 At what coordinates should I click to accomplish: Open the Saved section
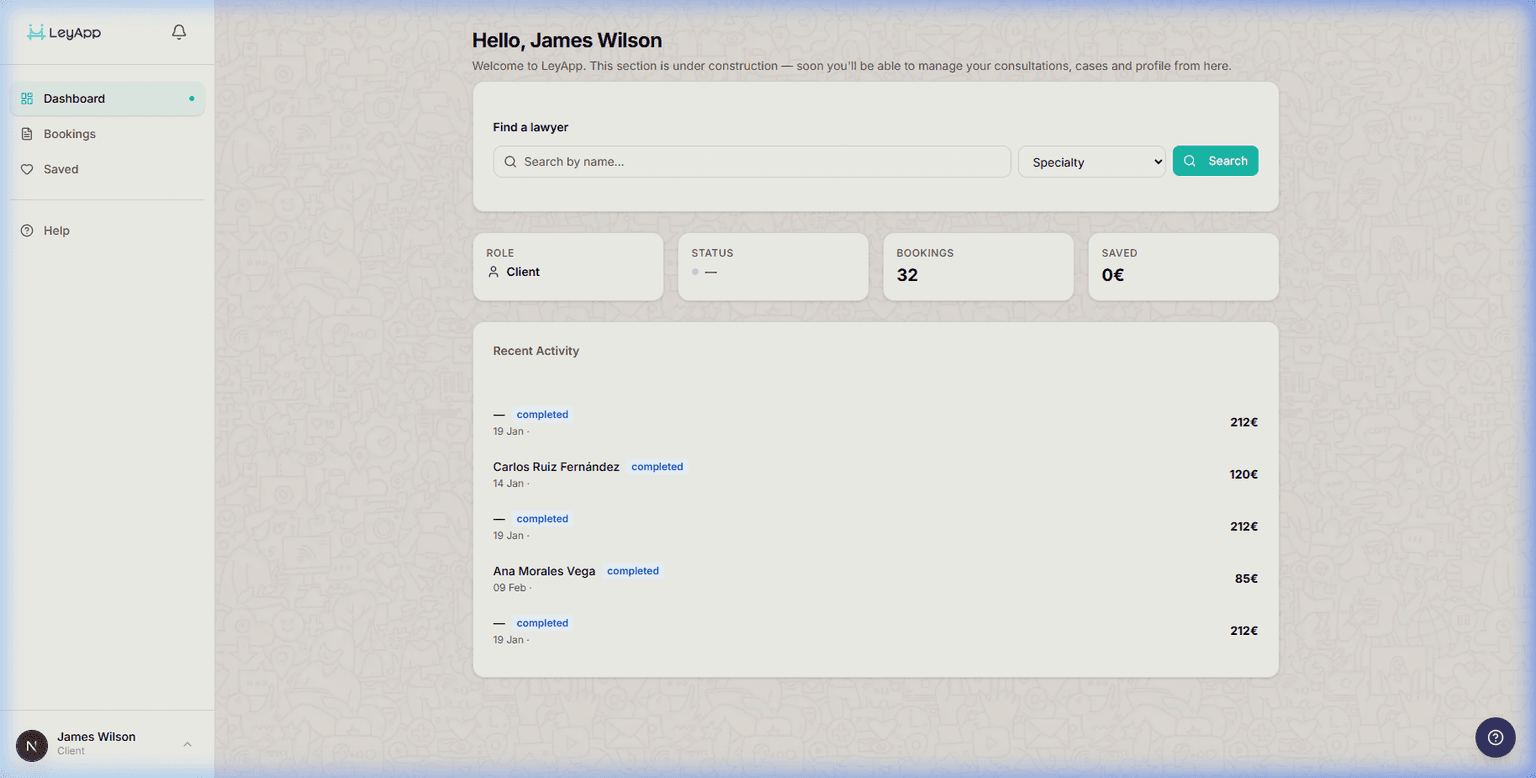click(x=62, y=168)
